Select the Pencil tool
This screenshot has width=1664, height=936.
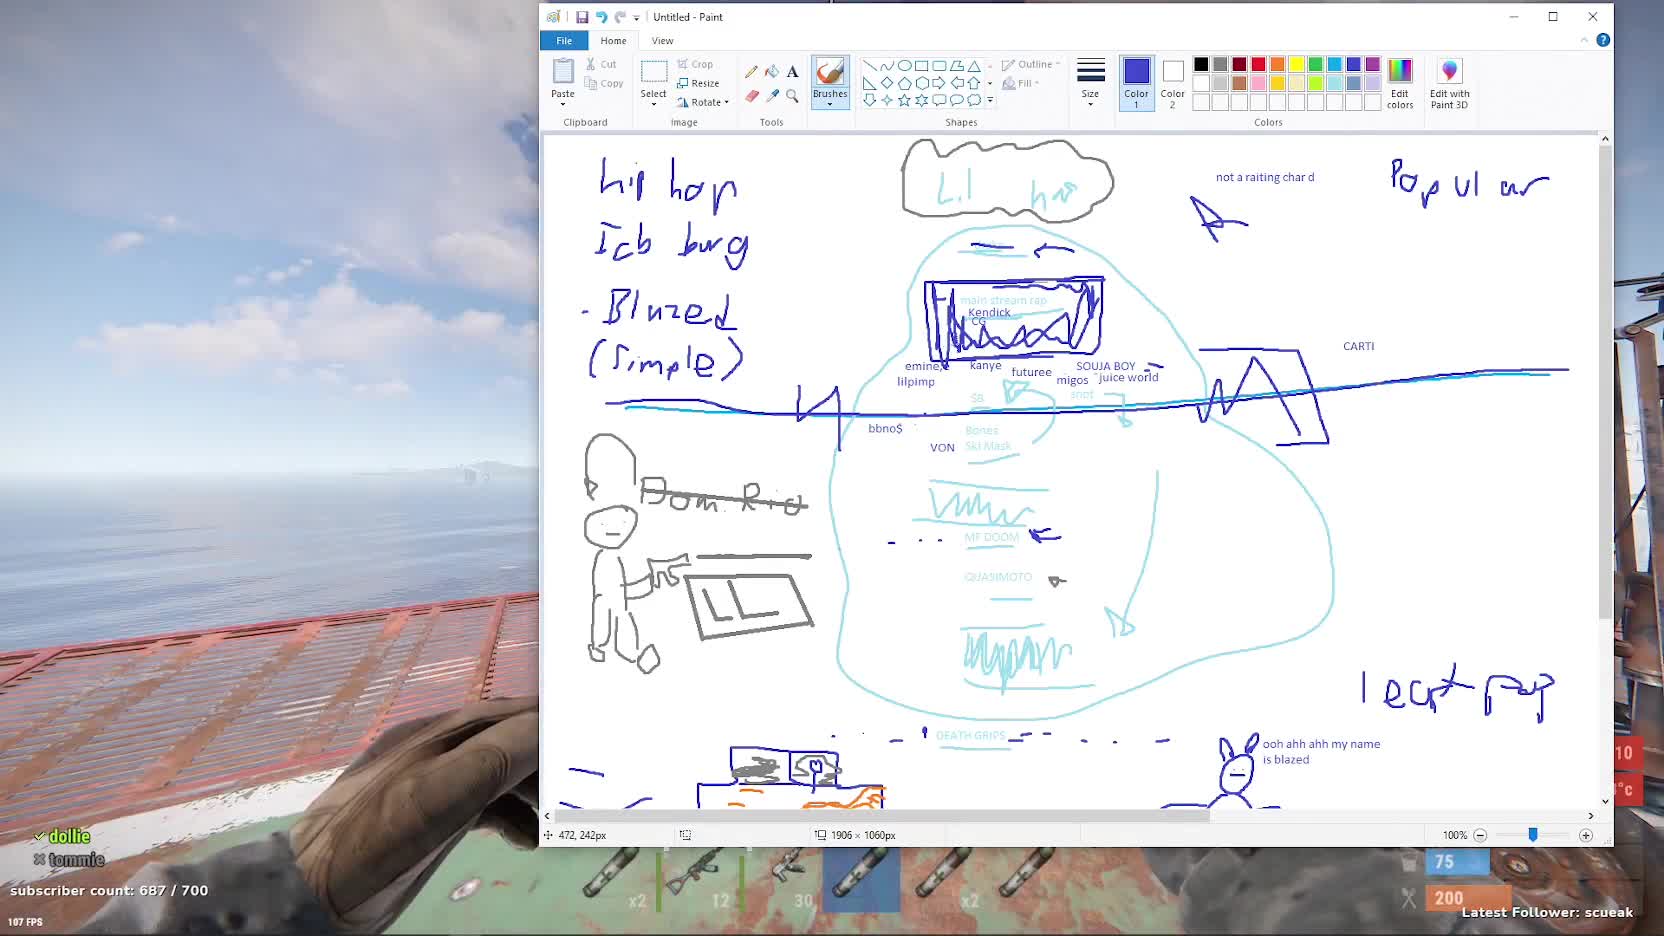[x=751, y=71]
